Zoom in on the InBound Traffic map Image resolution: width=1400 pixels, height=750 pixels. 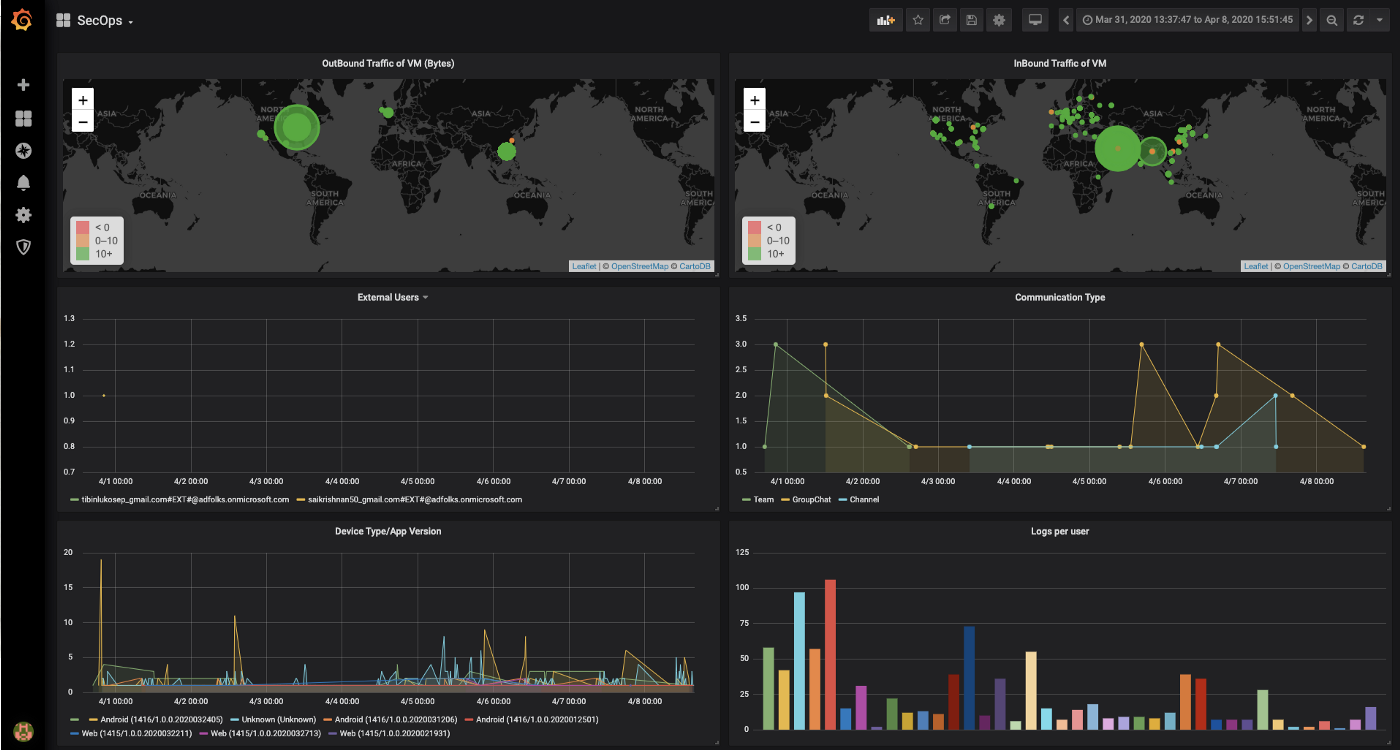pos(755,100)
